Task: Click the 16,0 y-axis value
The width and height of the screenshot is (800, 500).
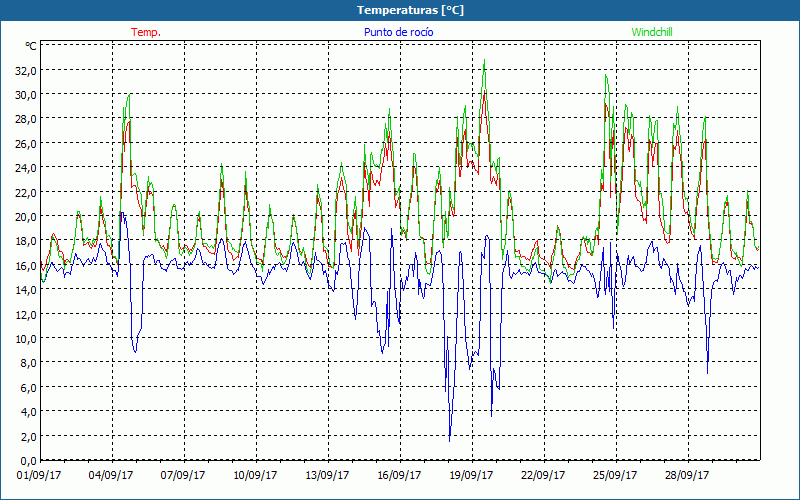Action: point(26,265)
